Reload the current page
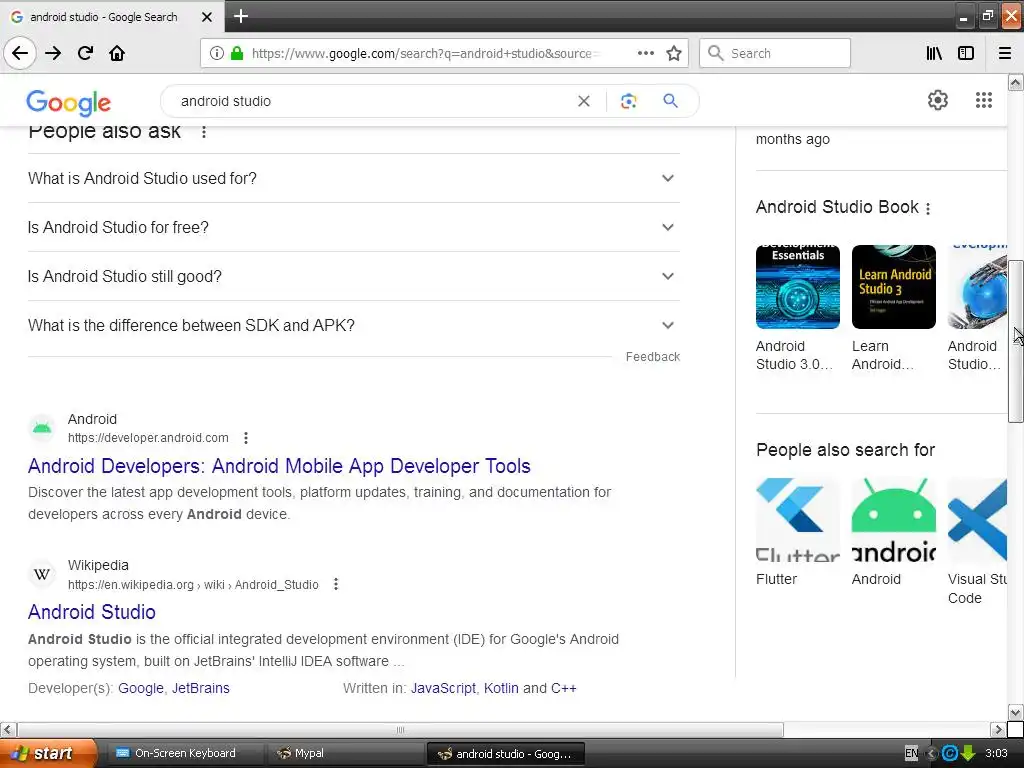 pyautogui.click(x=85, y=53)
